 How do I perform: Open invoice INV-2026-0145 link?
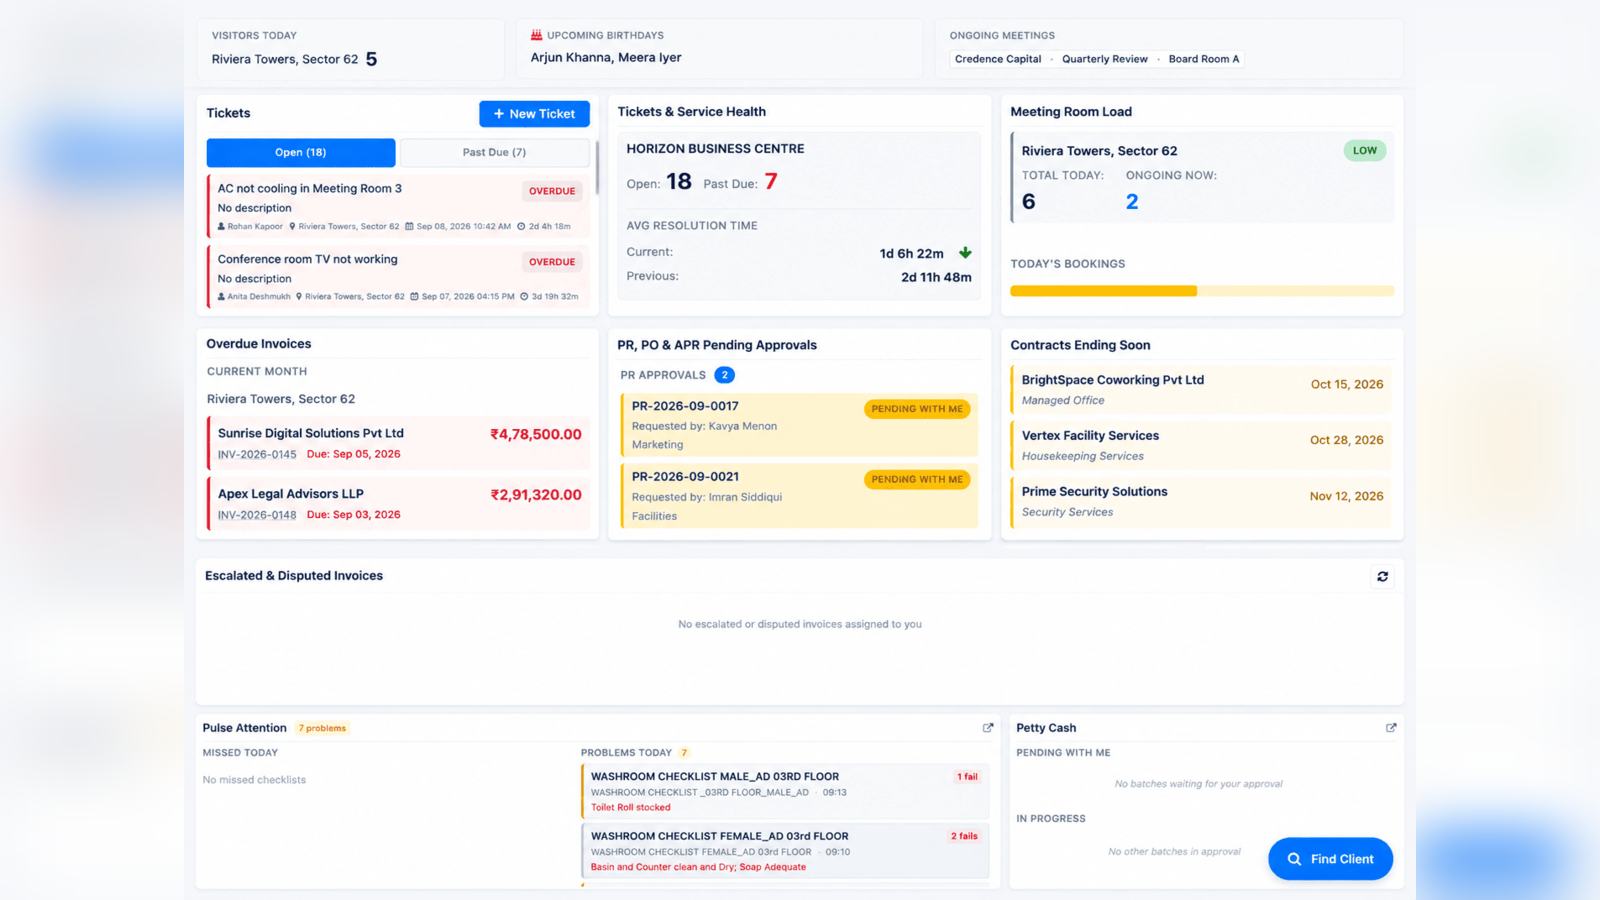(x=257, y=454)
